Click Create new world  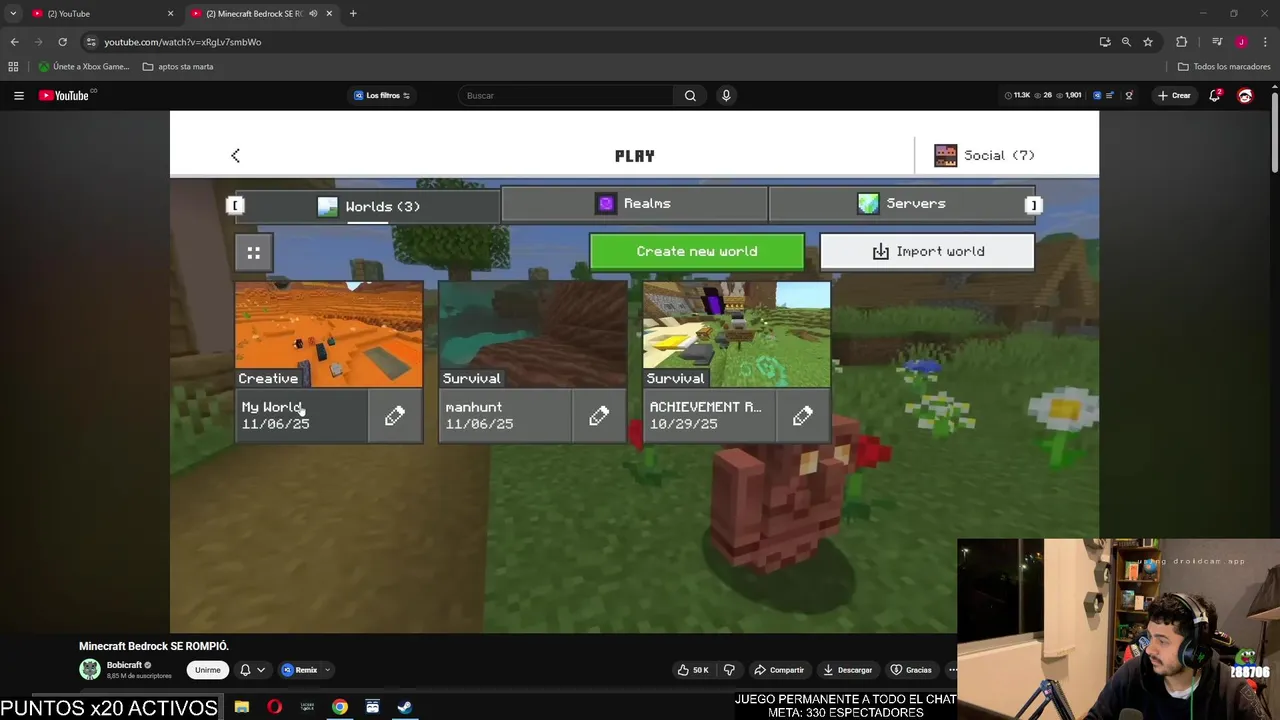tap(697, 251)
